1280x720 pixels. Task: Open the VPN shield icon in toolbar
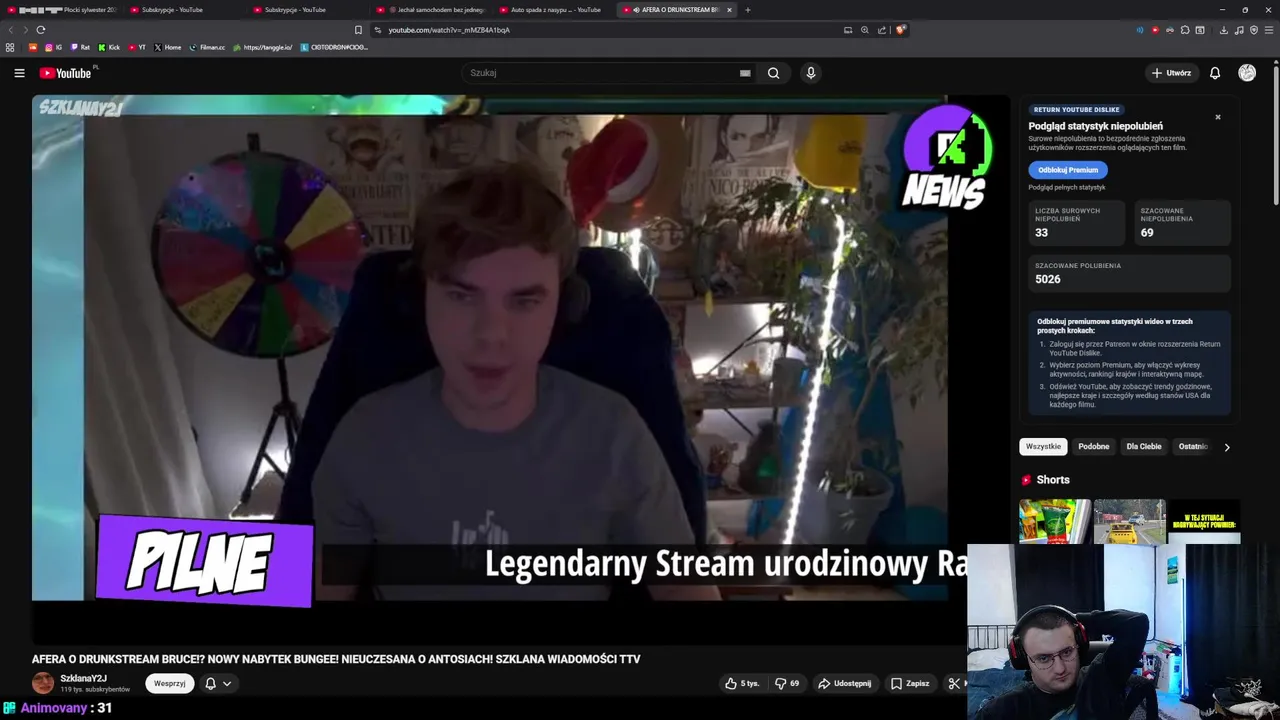coord(1254,30)
